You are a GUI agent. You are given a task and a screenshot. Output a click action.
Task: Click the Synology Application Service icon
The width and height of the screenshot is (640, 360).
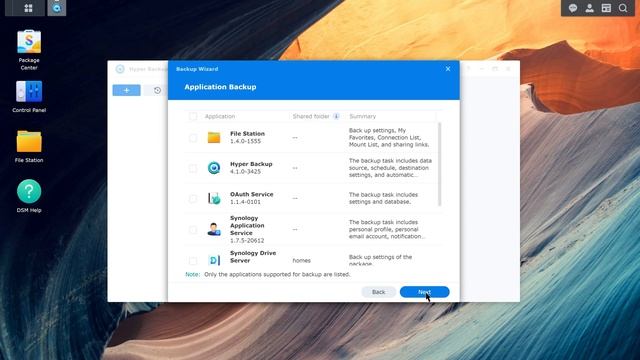coord(214,229)
